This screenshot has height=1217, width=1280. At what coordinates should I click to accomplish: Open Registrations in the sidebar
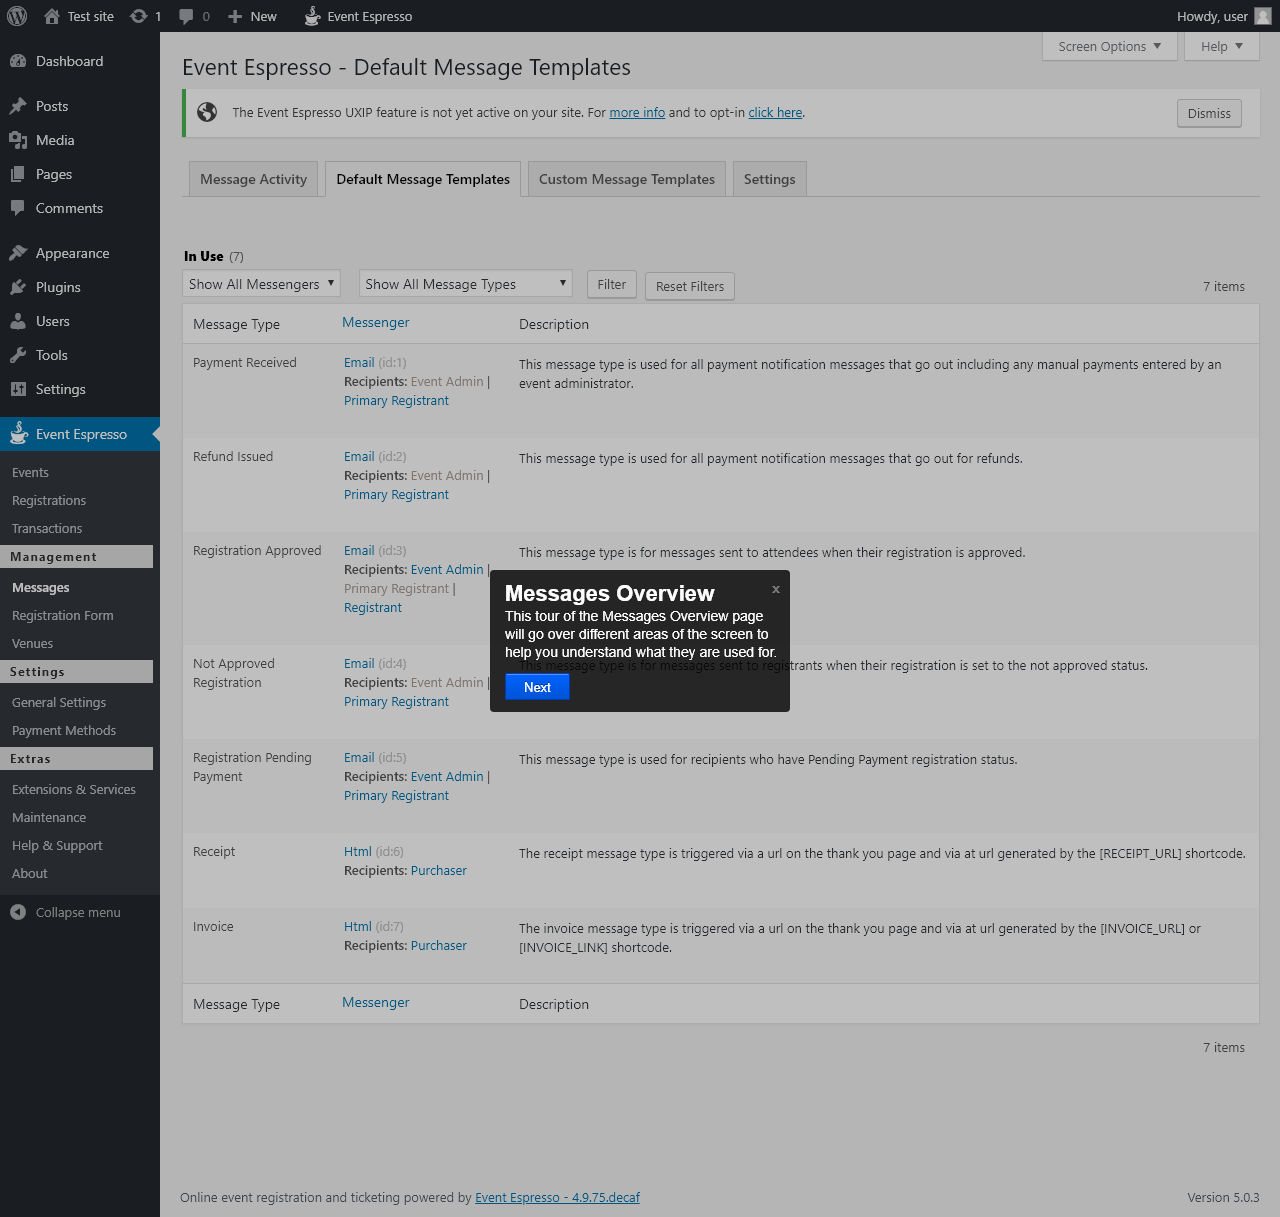[x=49, y=500]
